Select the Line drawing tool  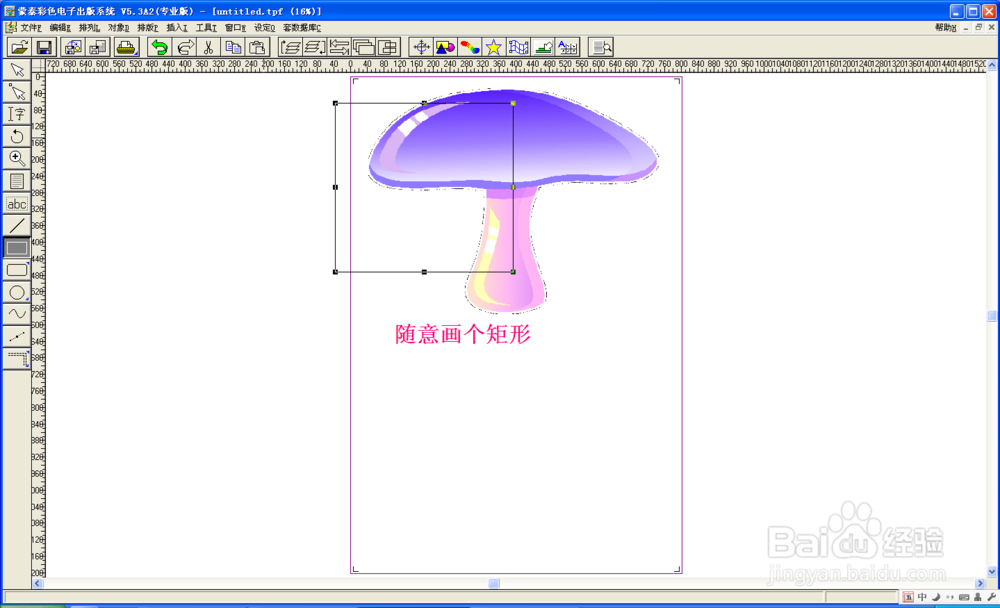click(x=16, y=225)
